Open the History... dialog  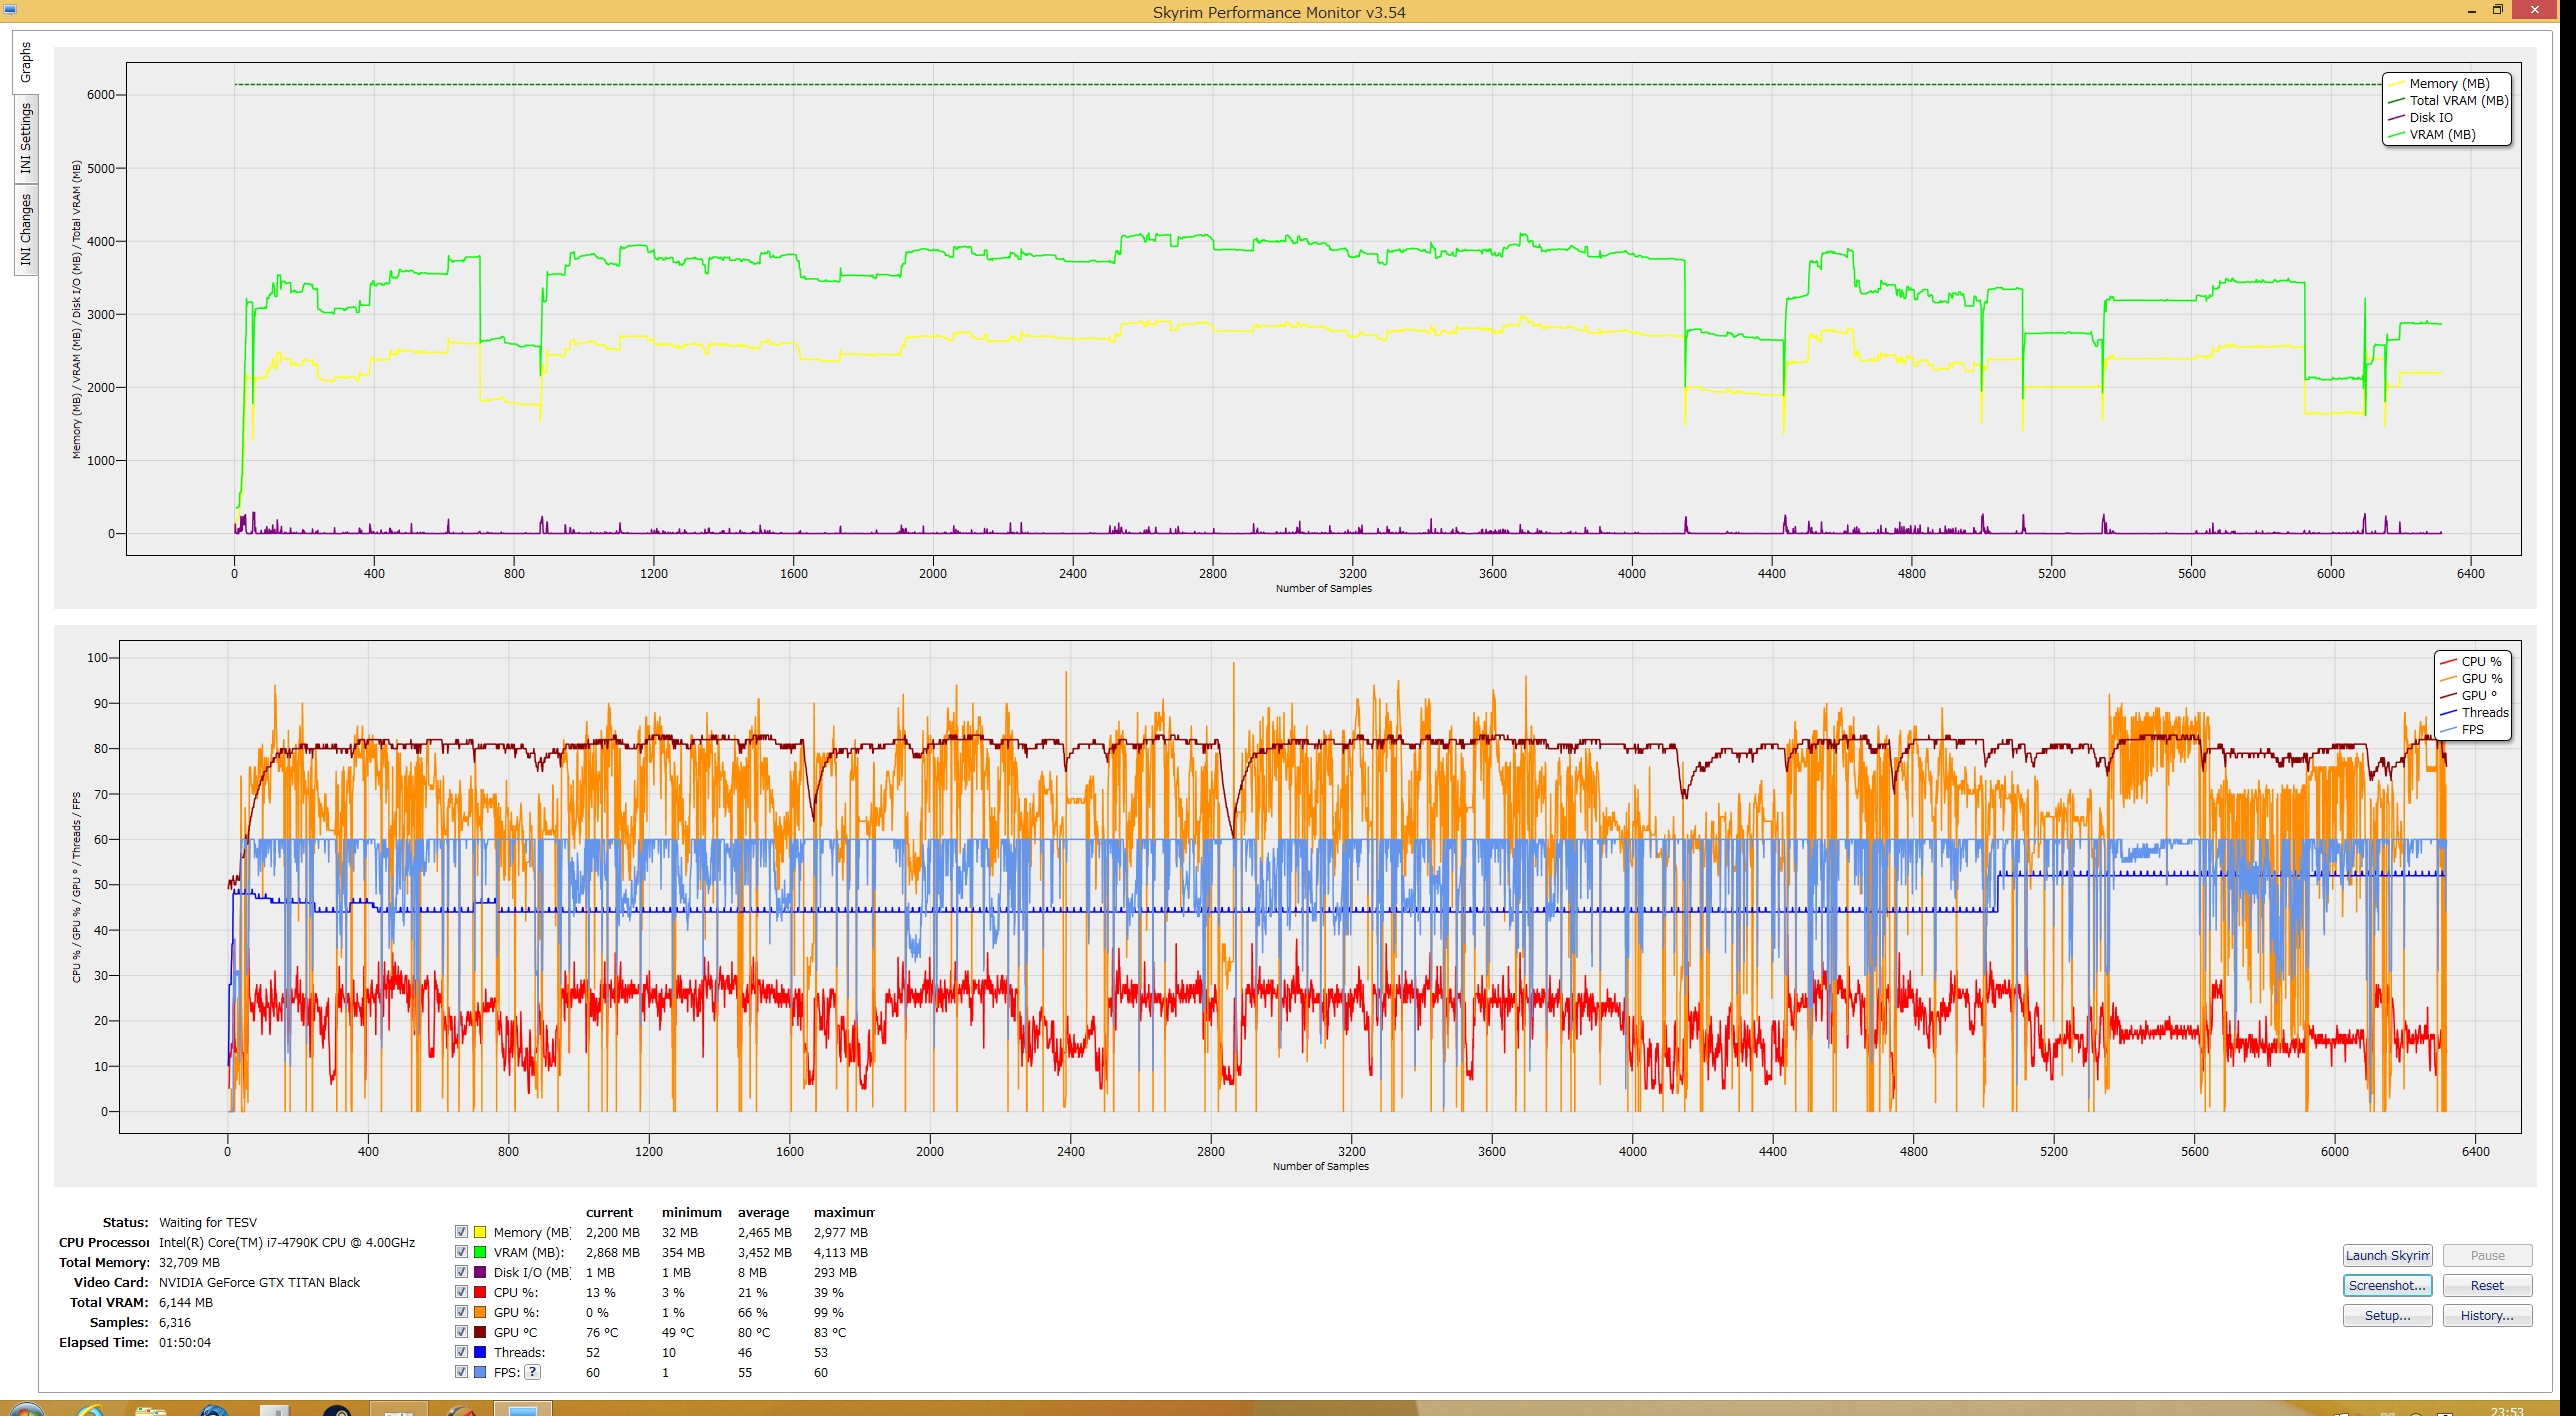coord(2487,1315)
